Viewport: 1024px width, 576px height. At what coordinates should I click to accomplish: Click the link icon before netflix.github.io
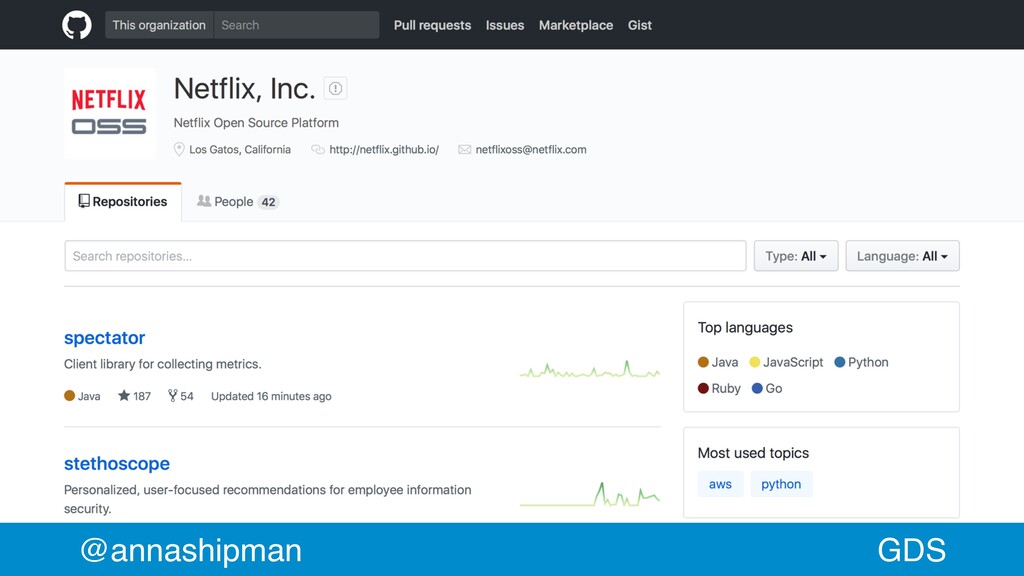pos(318,150)
